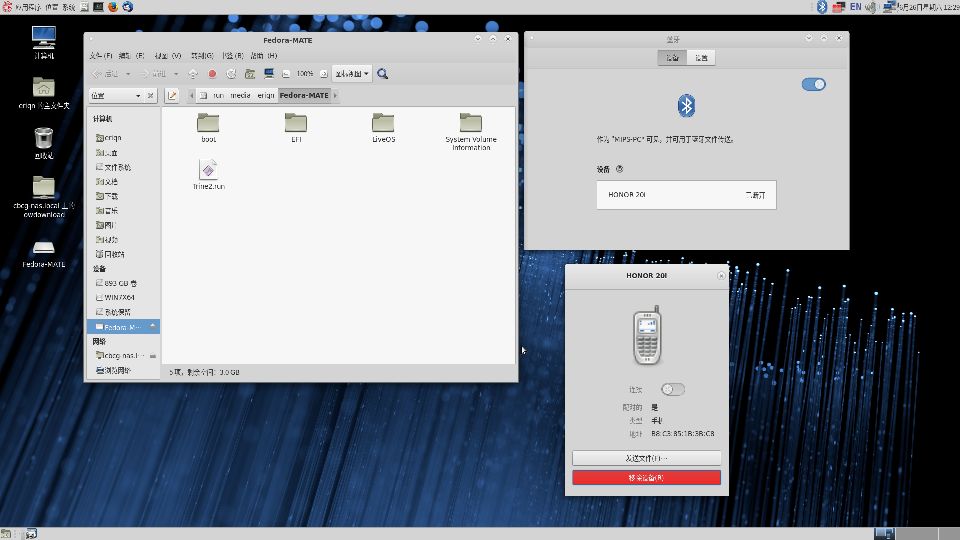Select the '893 GB' volume in sidebar
This screenshot has height=540, width=960.
pos(123,283)
